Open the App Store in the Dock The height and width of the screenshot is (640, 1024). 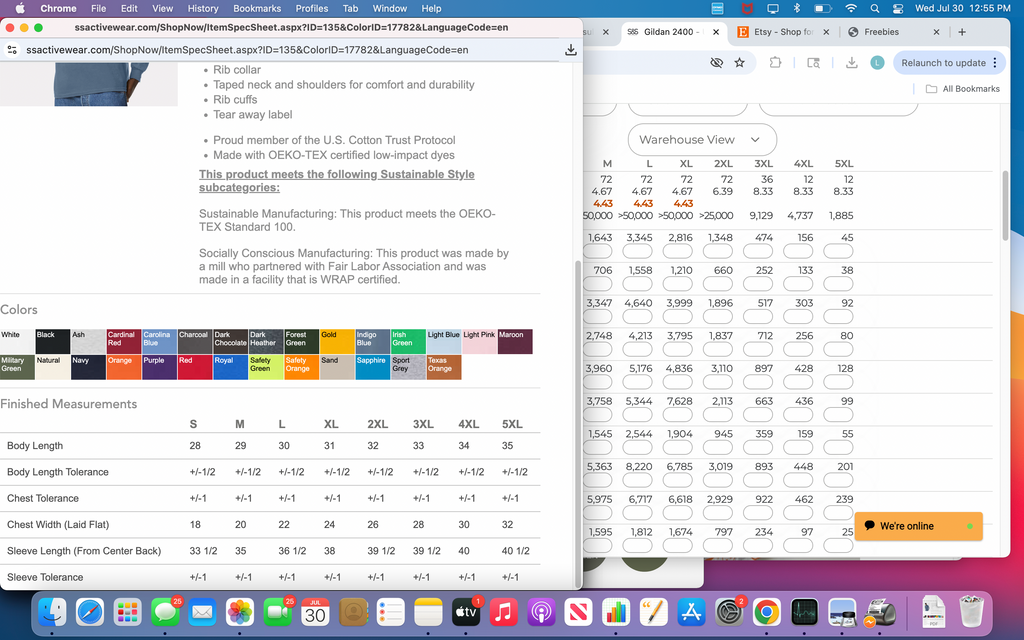pyautogui.click(x=691, y=613)
